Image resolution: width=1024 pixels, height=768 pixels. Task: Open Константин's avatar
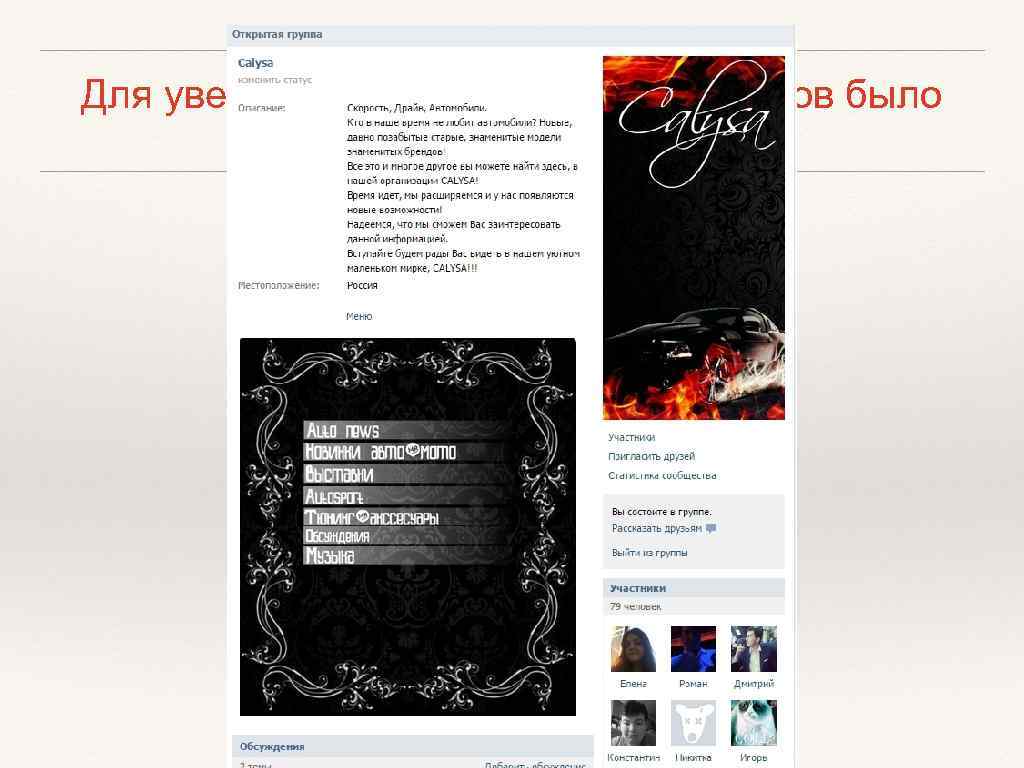633,723
